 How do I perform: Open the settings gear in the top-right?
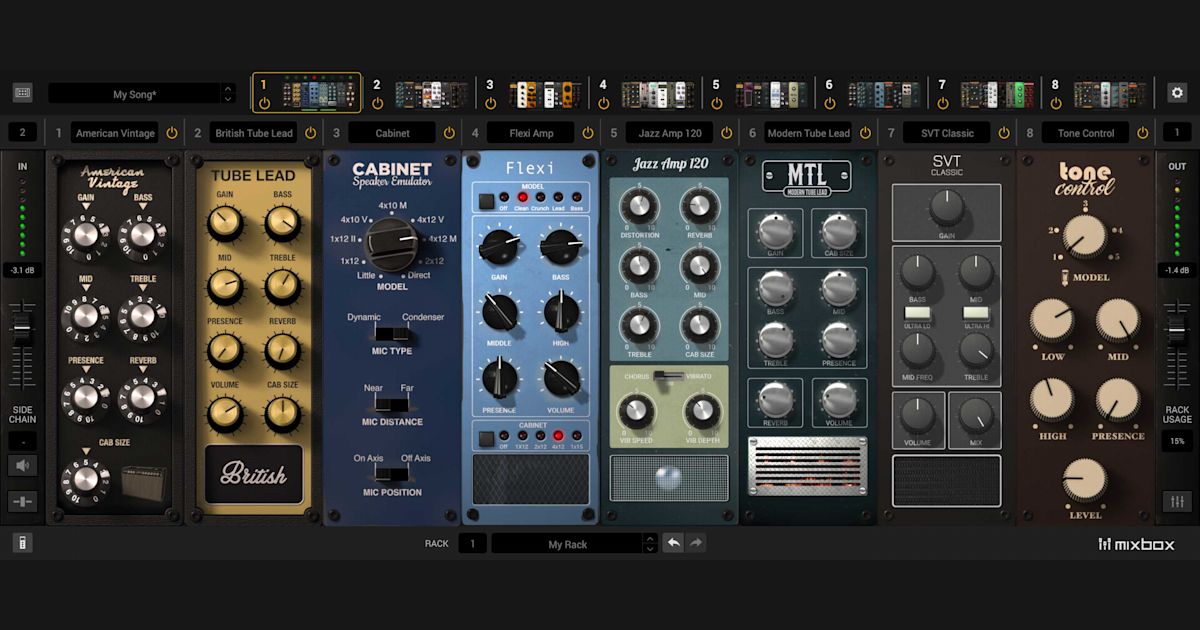pos(1177,90)
